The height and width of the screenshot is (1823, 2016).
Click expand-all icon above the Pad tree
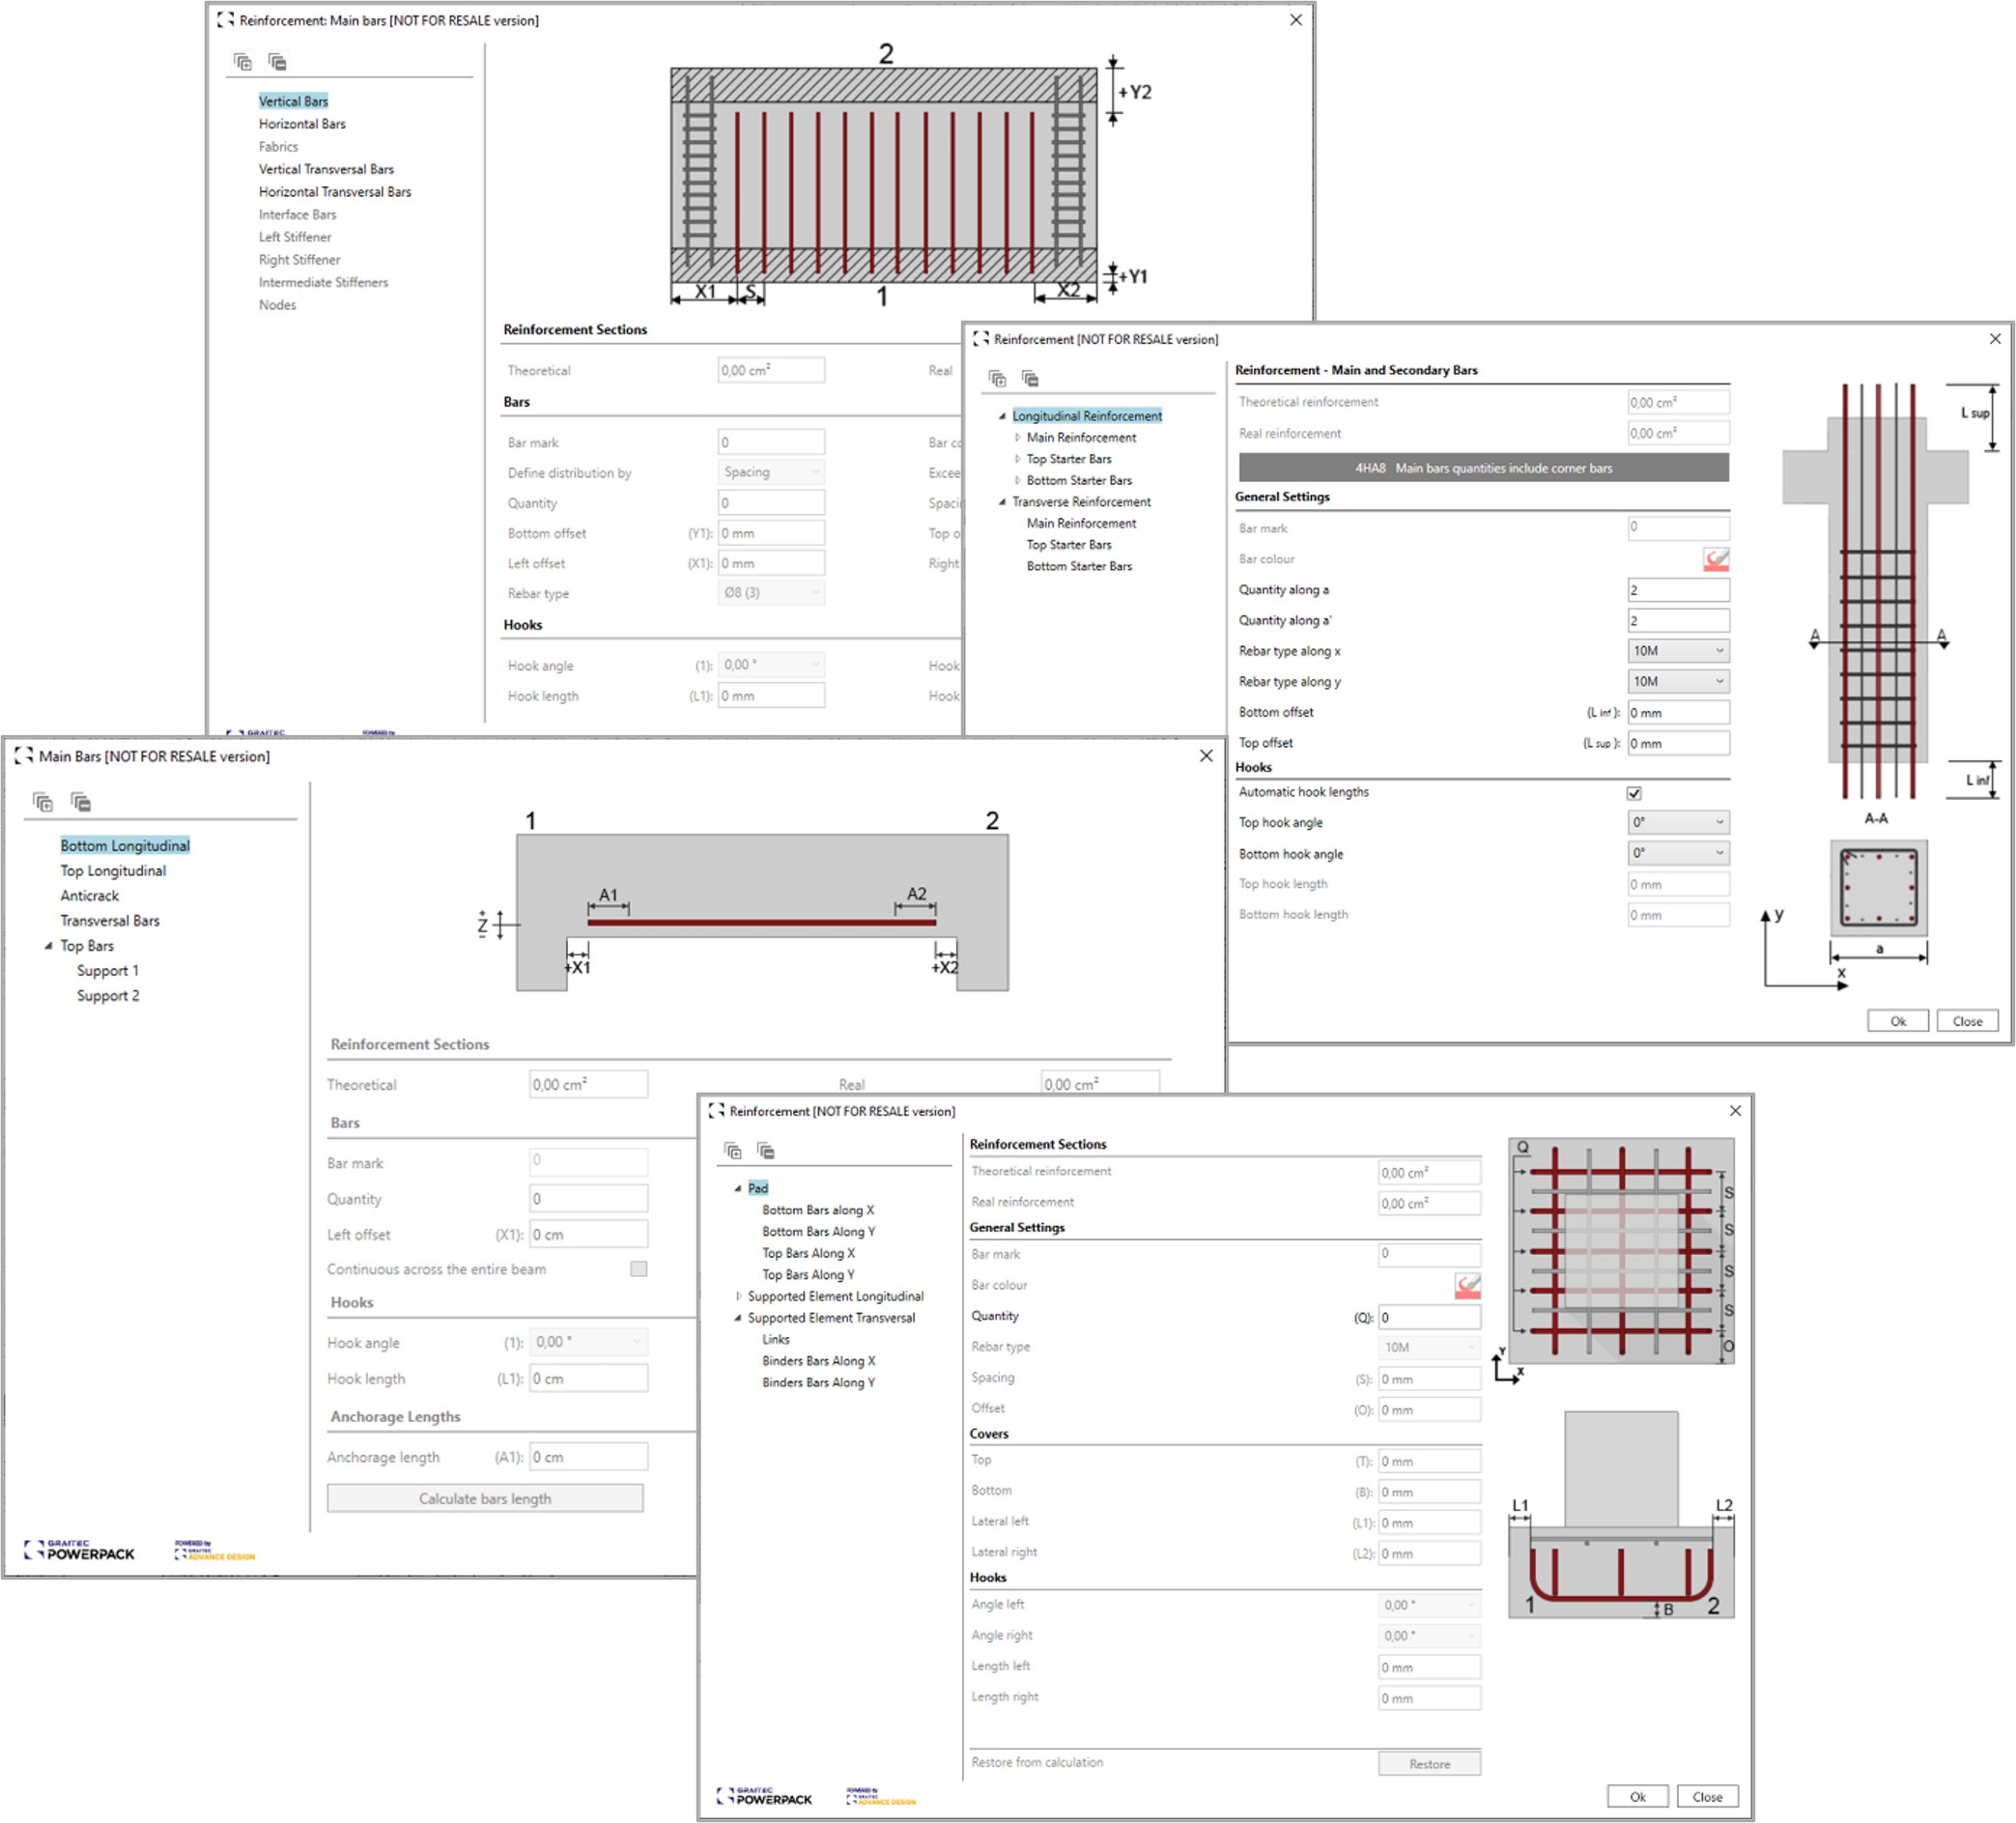pyautogui.click(x=733, y=1151)
